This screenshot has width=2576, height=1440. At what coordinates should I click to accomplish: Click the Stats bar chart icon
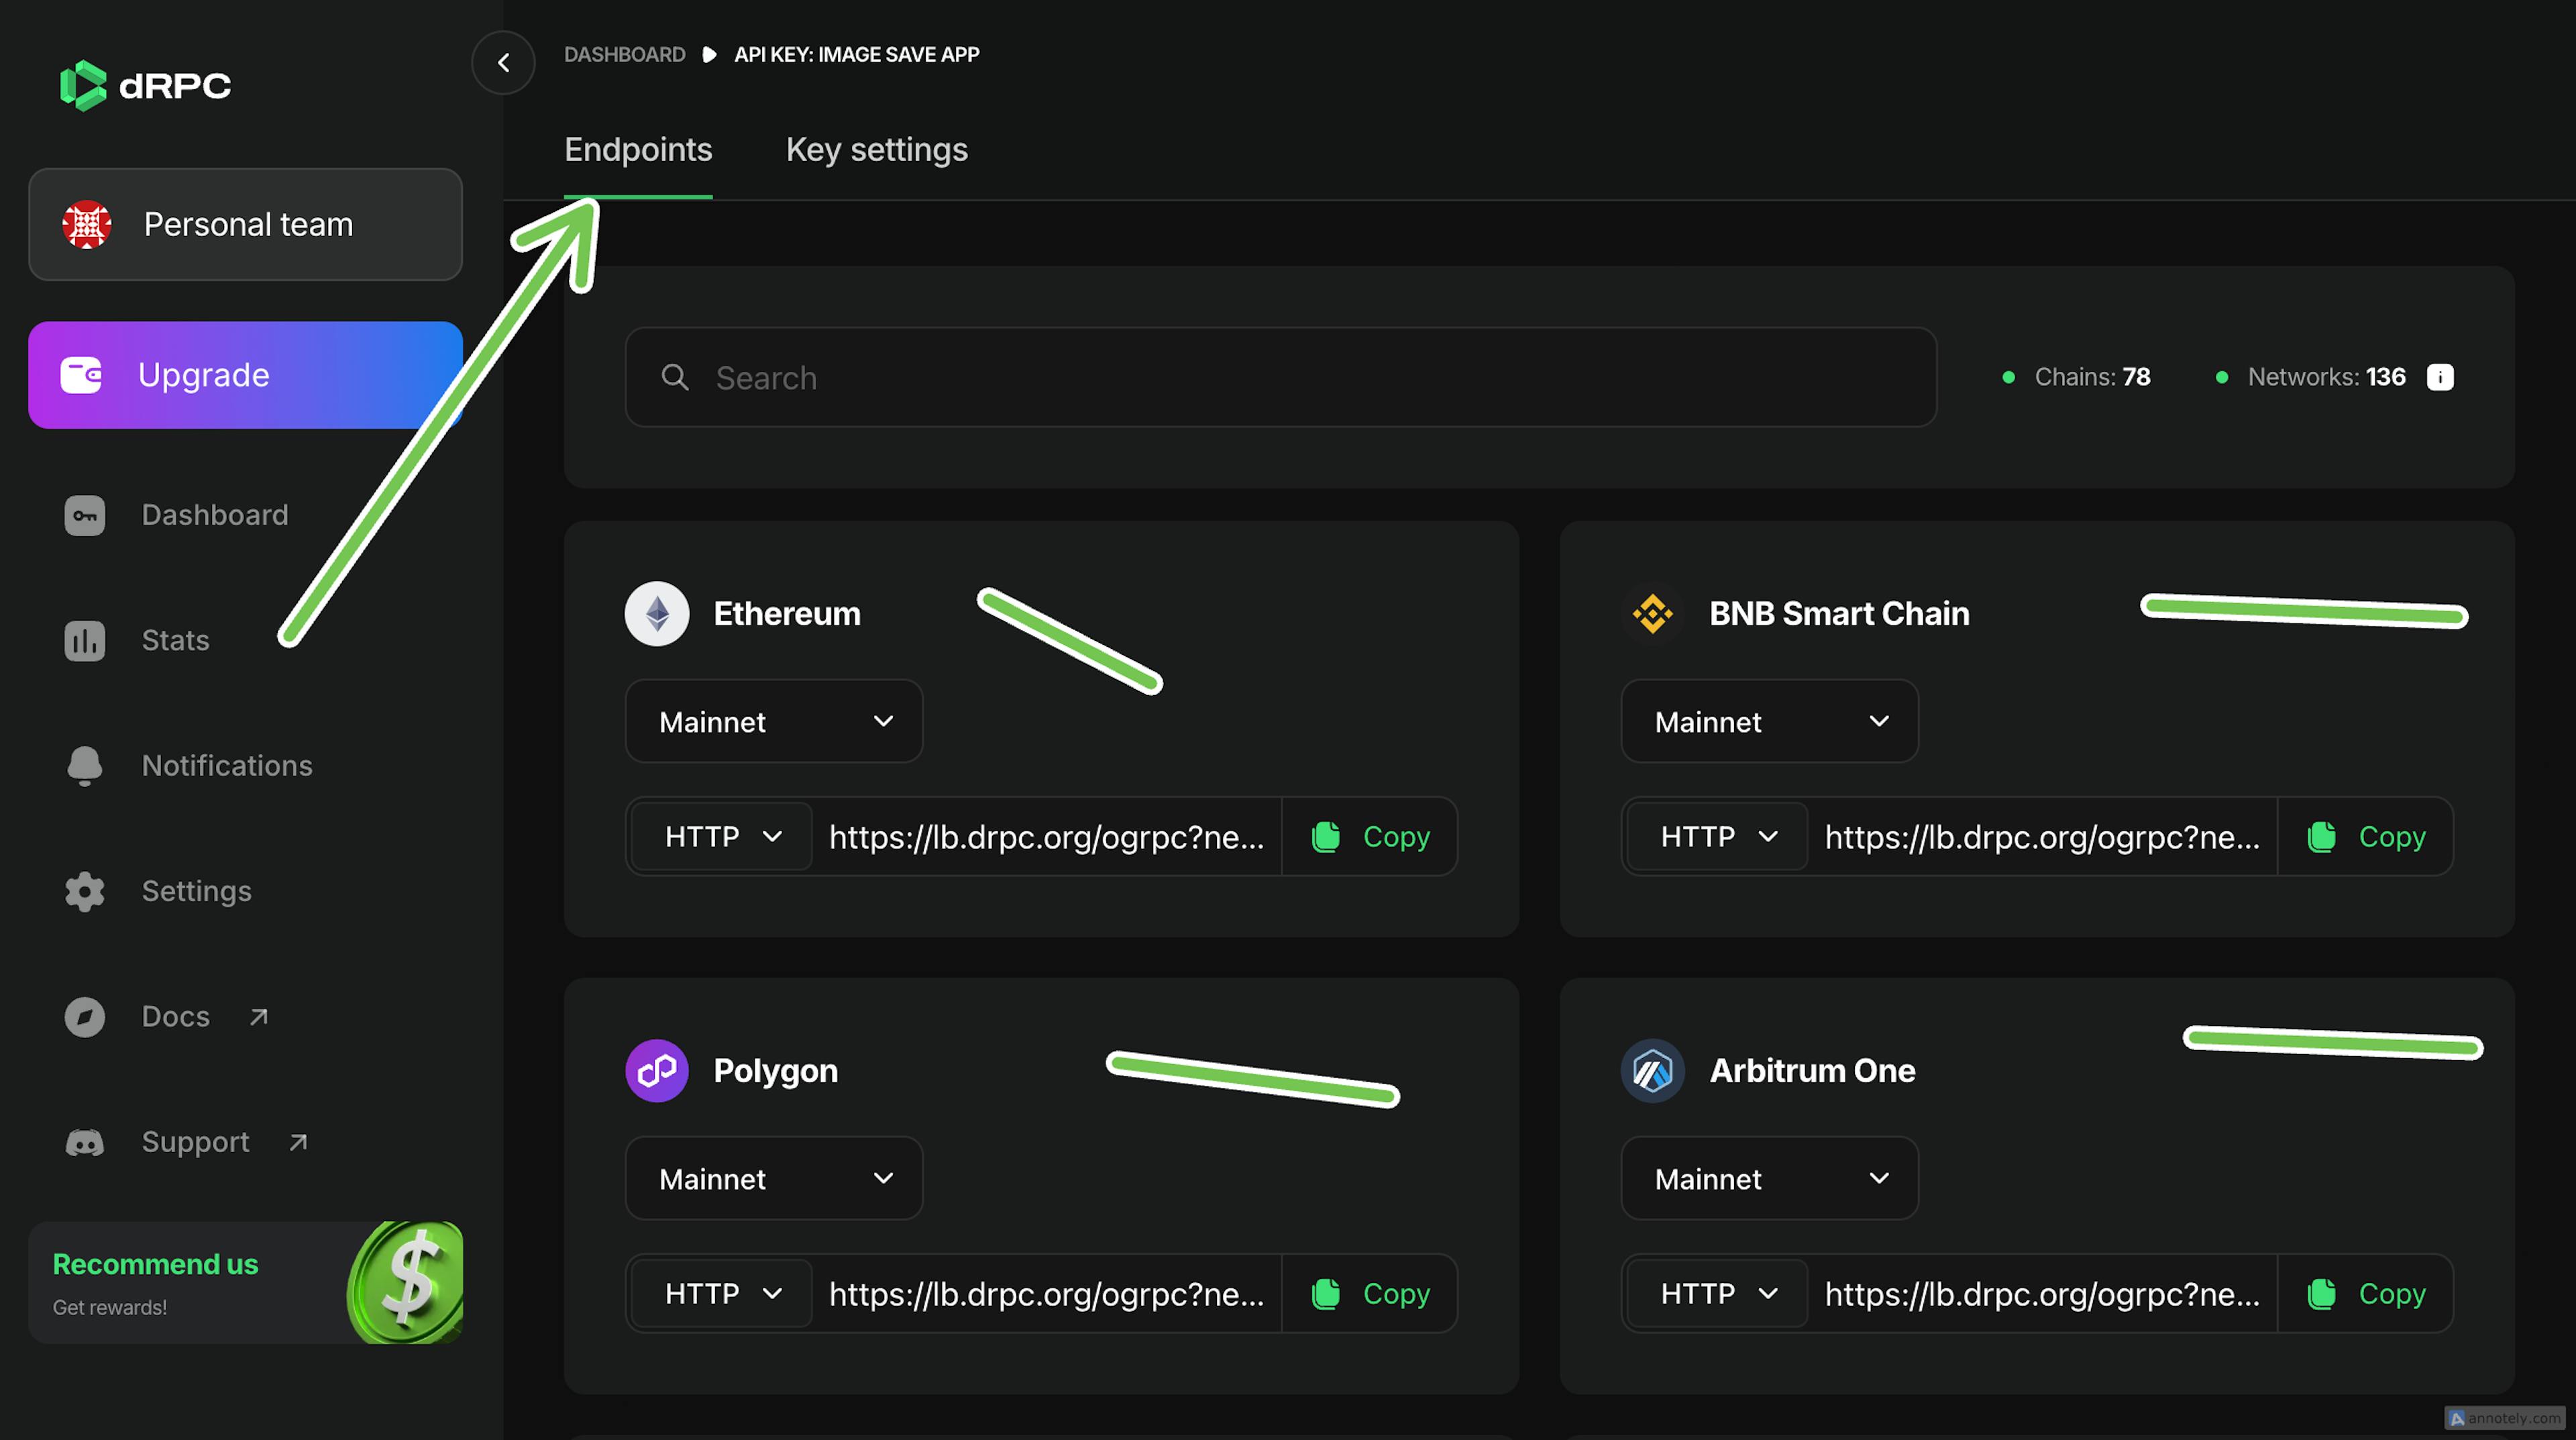pos(85,640)
